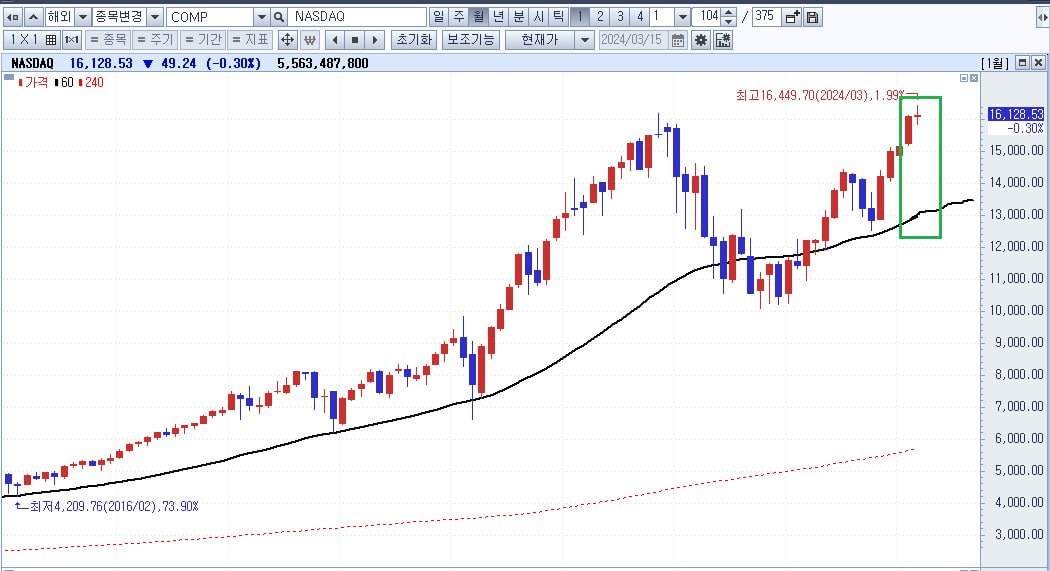The height and width of the screenshot is (571, 1050).
Task: Click the 16,128.53 current price value
Action: pos(101,64)
